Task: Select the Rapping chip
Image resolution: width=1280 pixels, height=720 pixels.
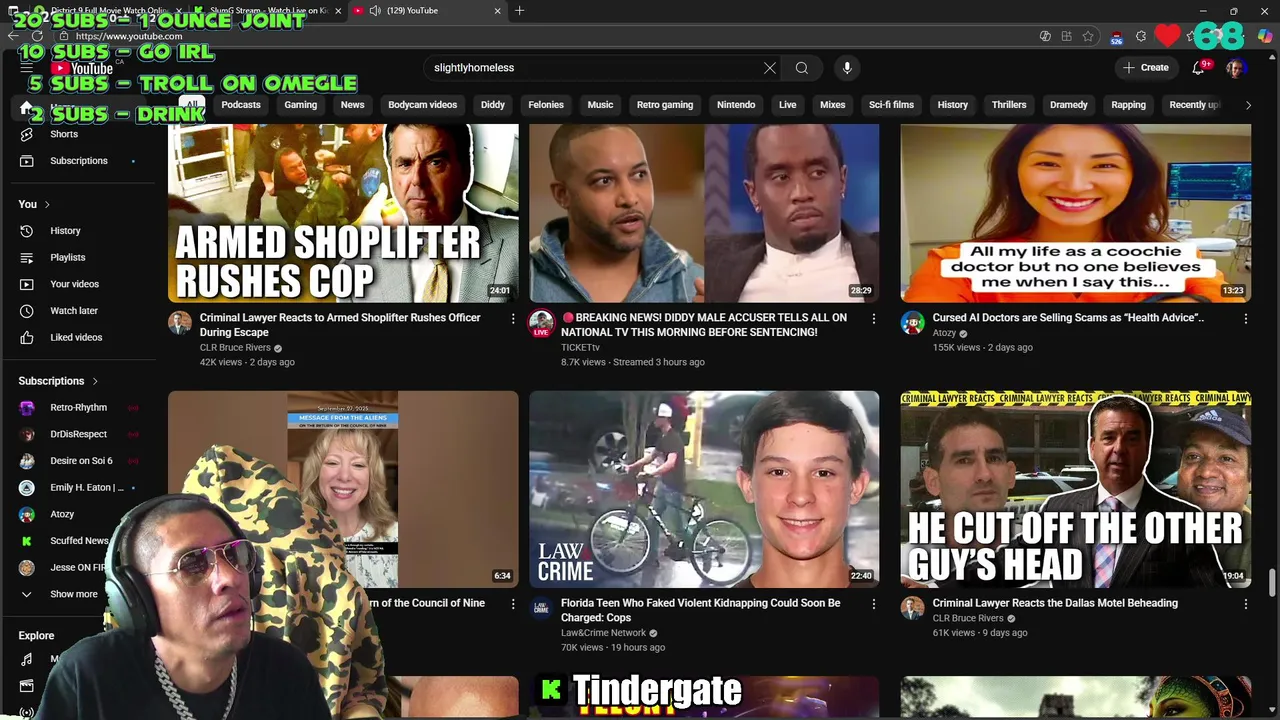Action: pos(1128,105)
